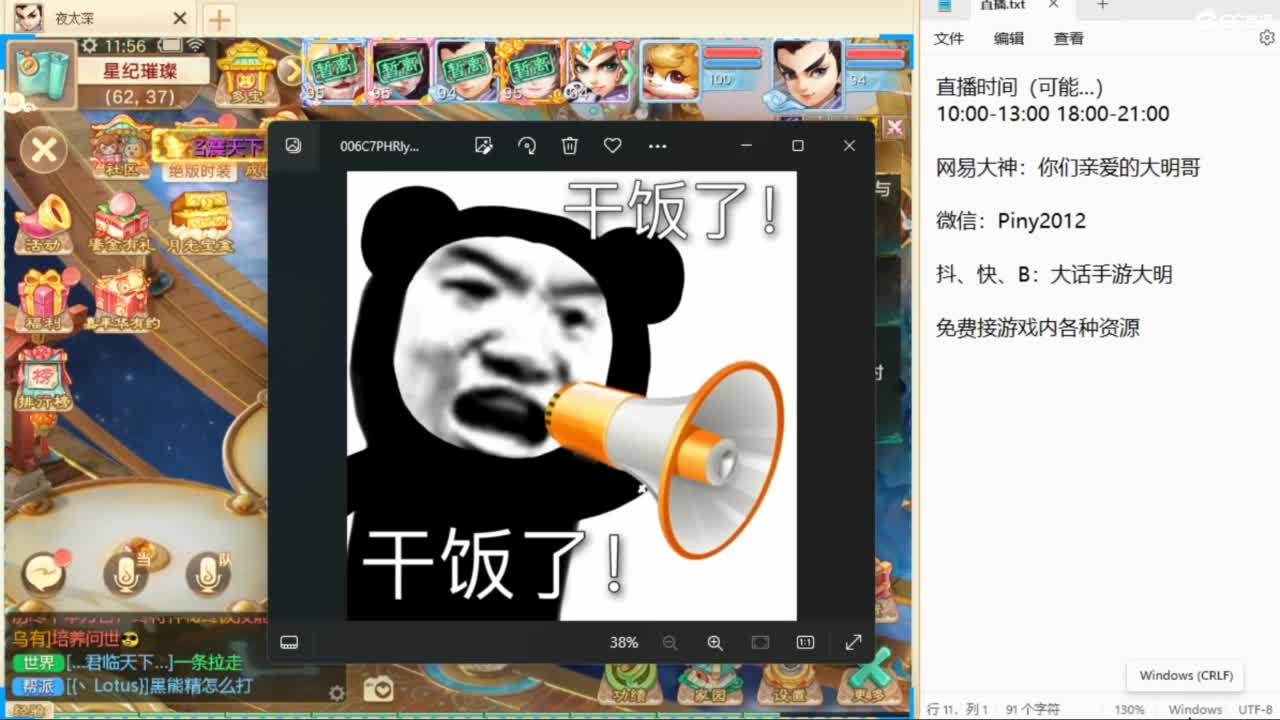Select the lion pet portrait
Viewport: 1280px width, 720px height.
pyautogui.click(x=670, y=71)
